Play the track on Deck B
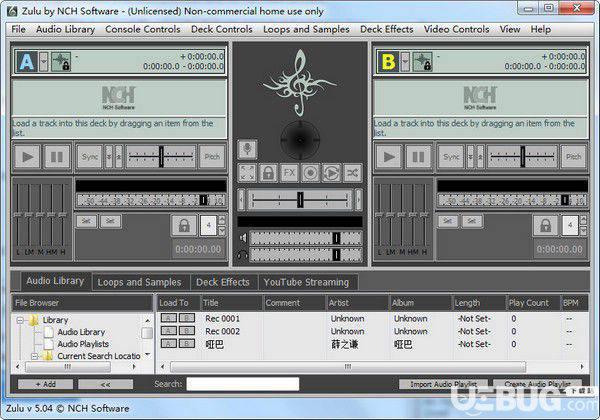This screenshot has width=600, height=420. [x=389, y=156]
